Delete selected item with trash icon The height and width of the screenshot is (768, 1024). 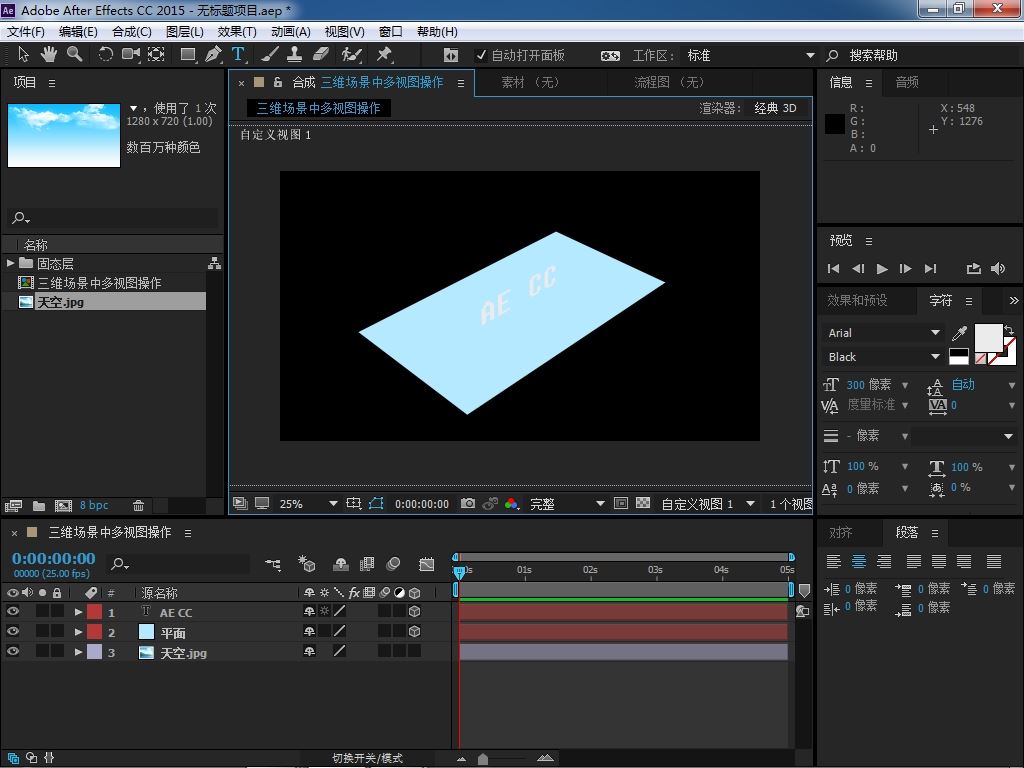pos(138,506)
